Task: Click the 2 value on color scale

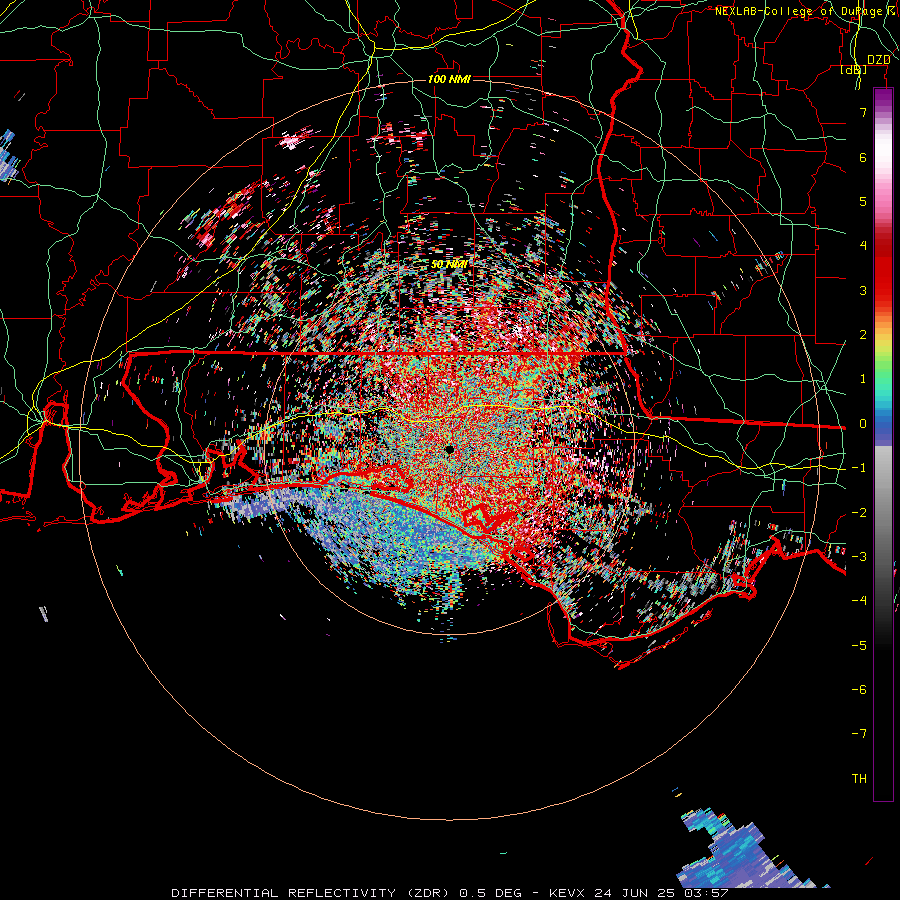Action: pos(863,335)
